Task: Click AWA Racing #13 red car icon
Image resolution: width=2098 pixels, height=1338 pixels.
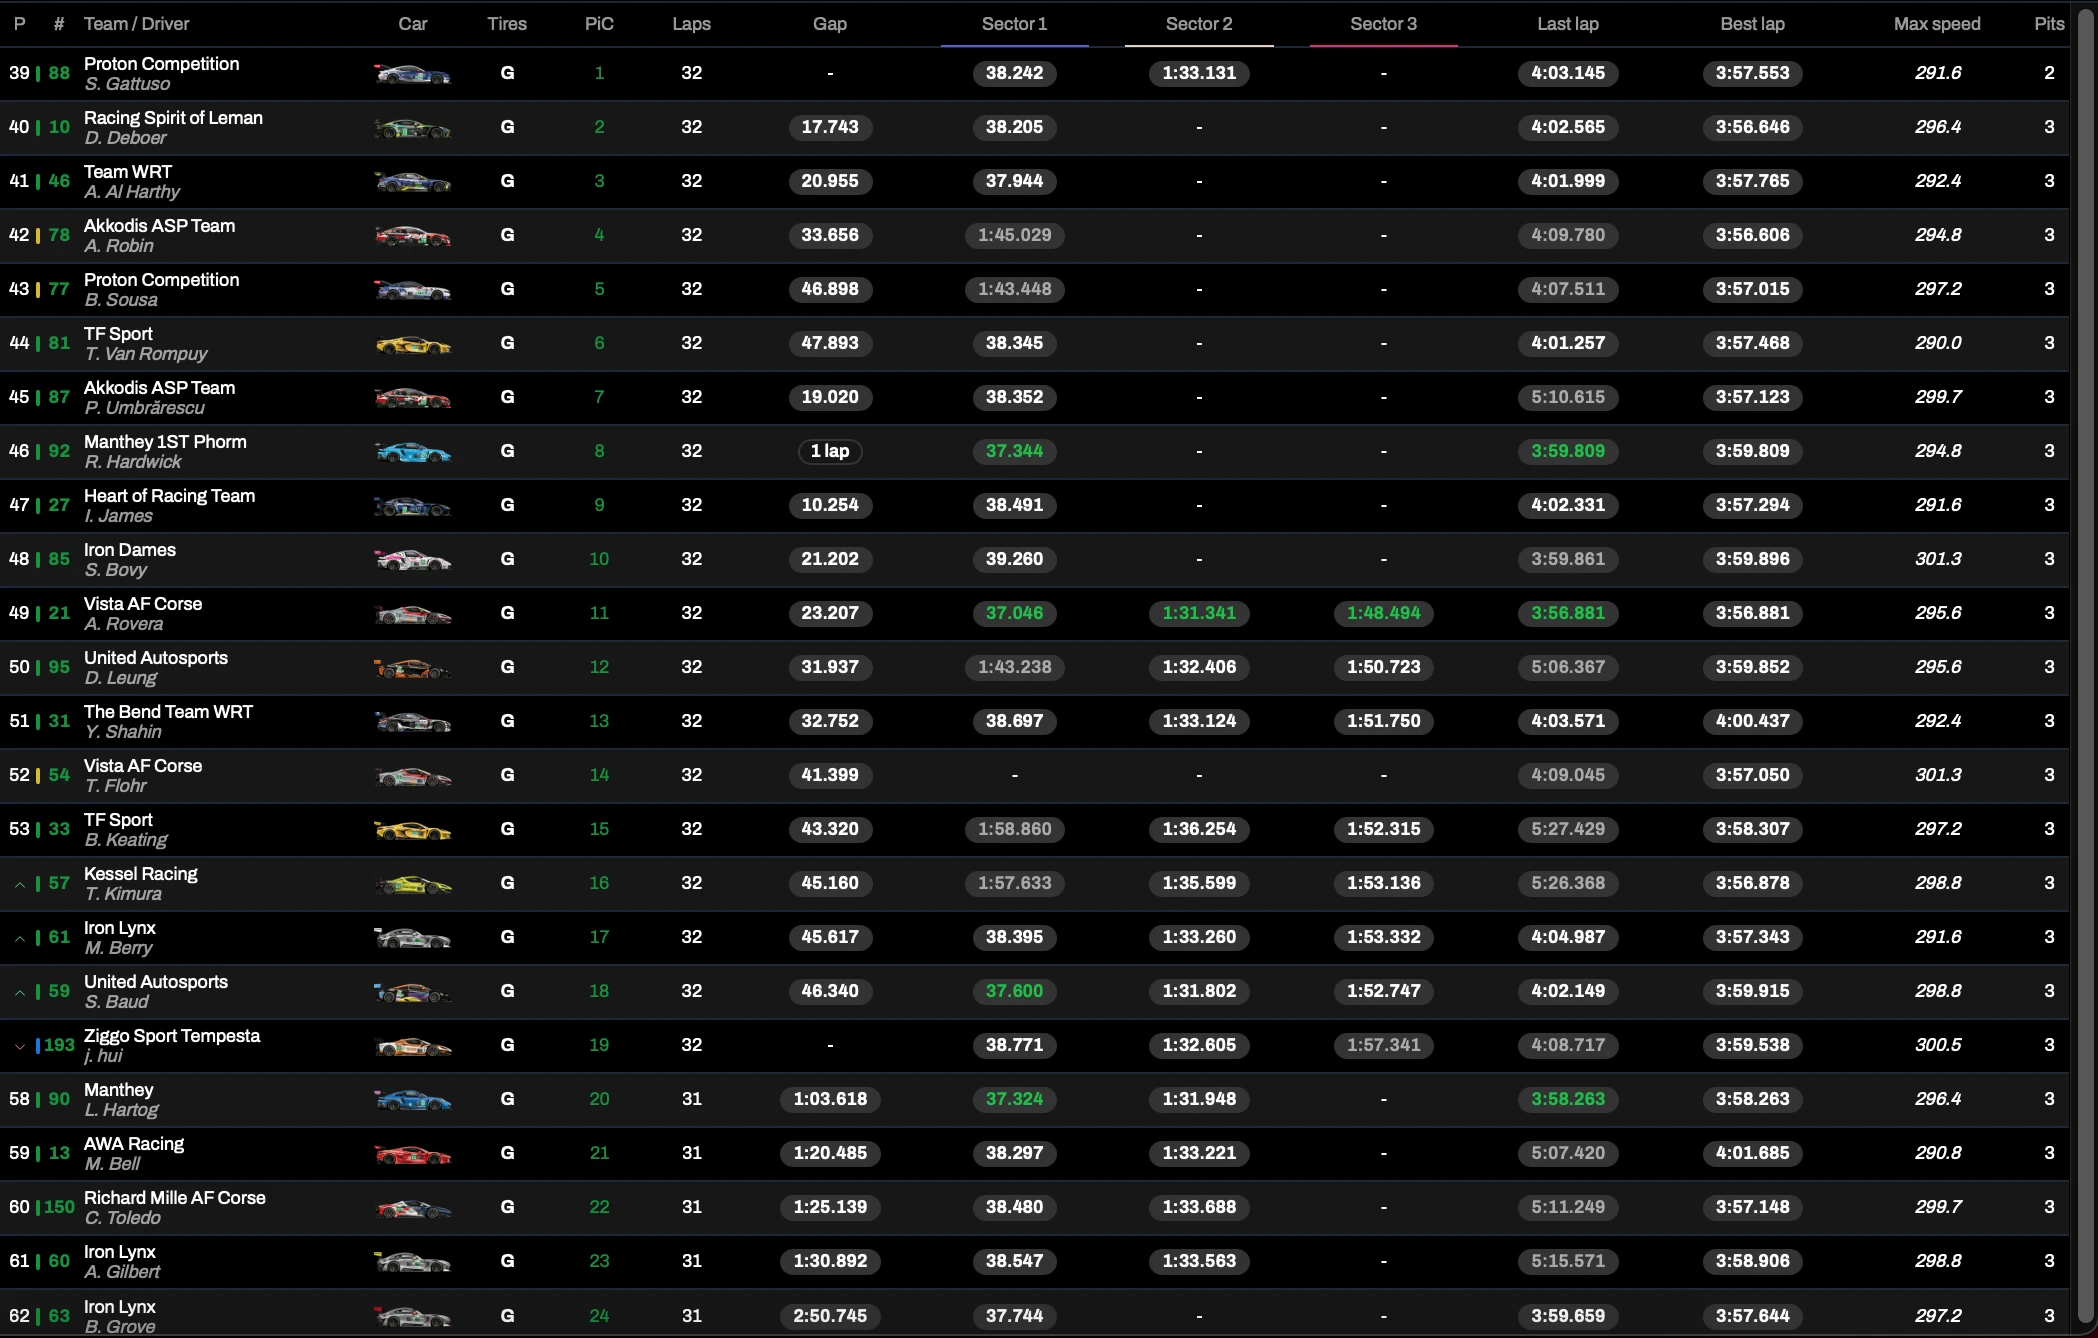Action: [412, 1153]
